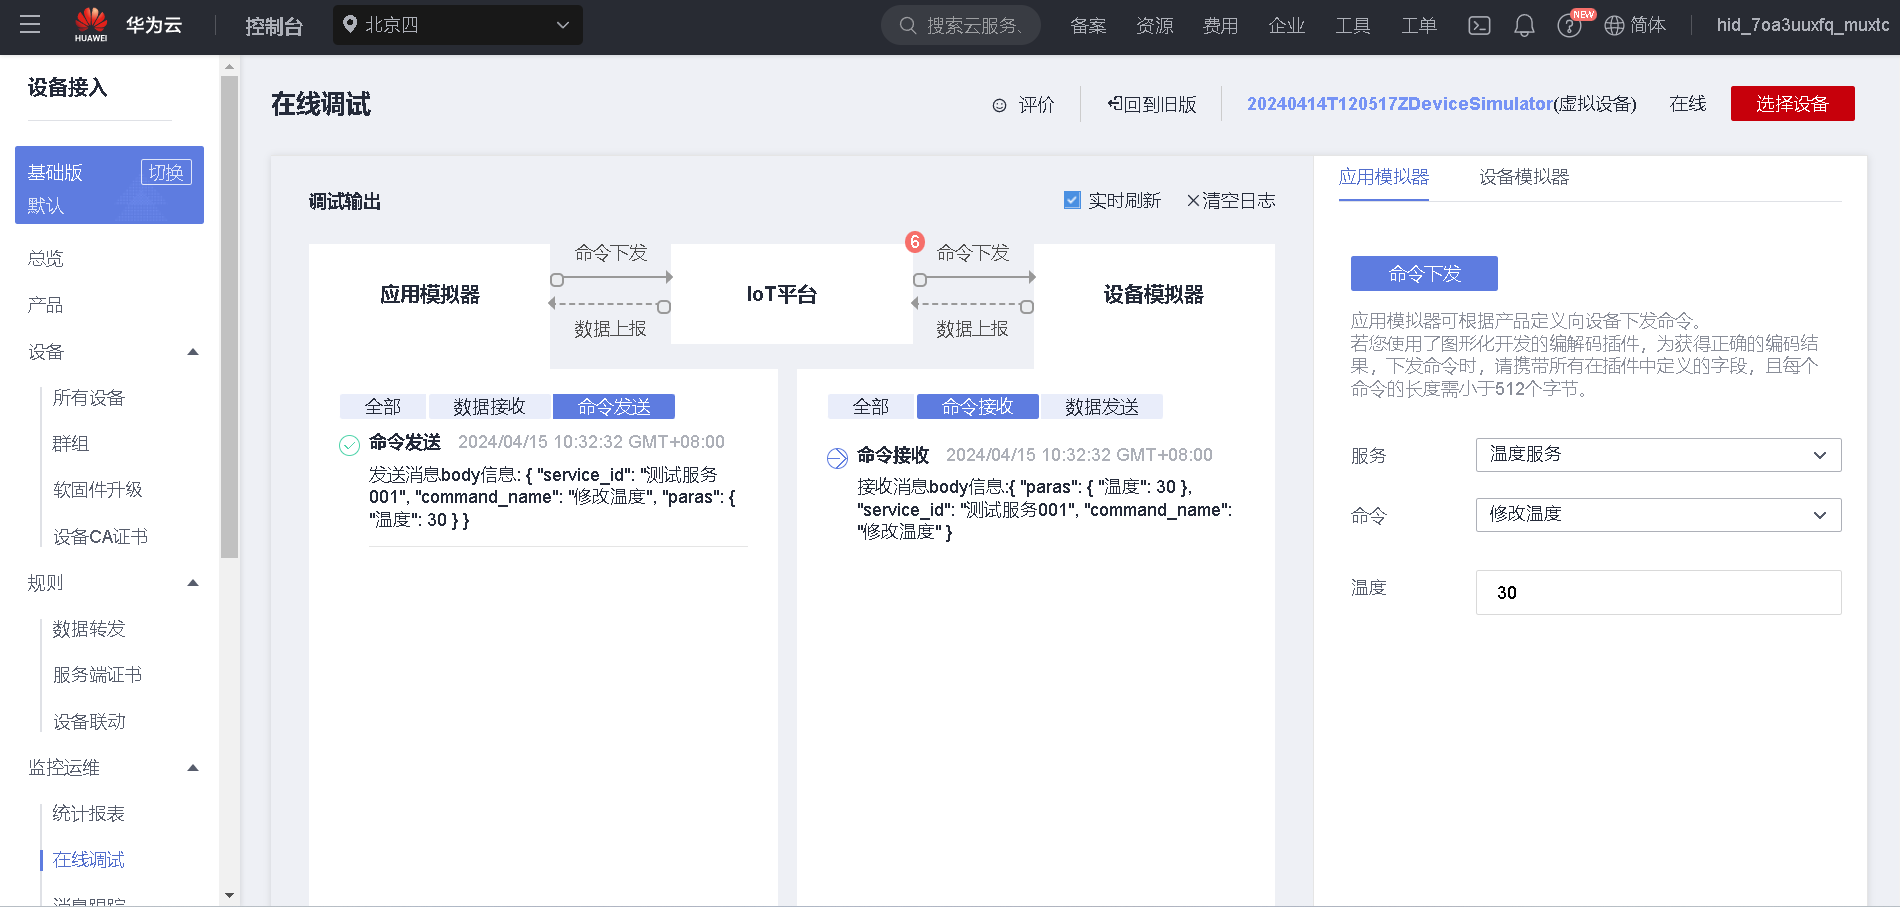
Task: Click the smiley 评价 feedback icon
Action: (999, 105)
